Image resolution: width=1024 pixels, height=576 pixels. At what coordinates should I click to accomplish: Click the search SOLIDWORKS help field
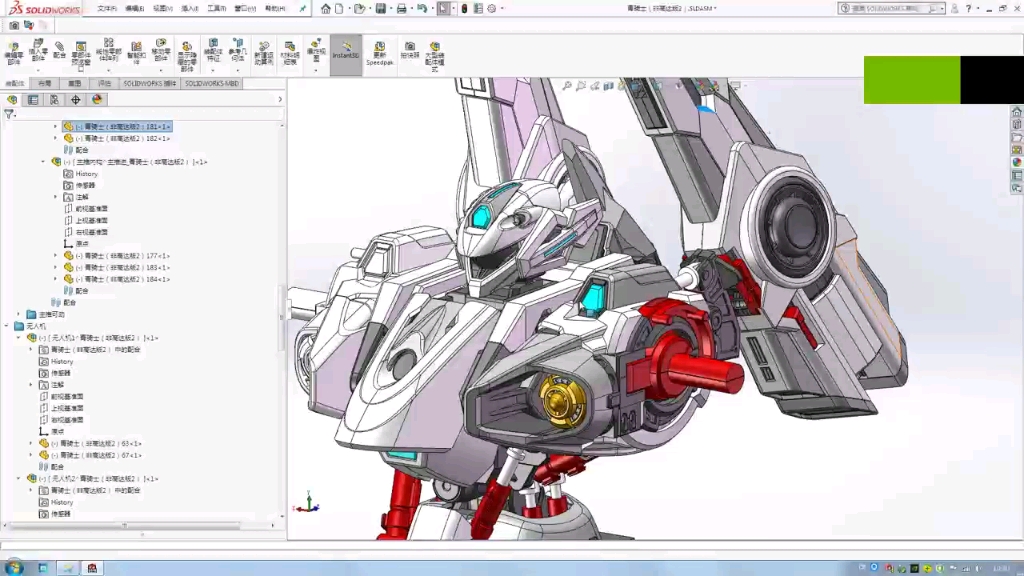[x=893, y=8]
